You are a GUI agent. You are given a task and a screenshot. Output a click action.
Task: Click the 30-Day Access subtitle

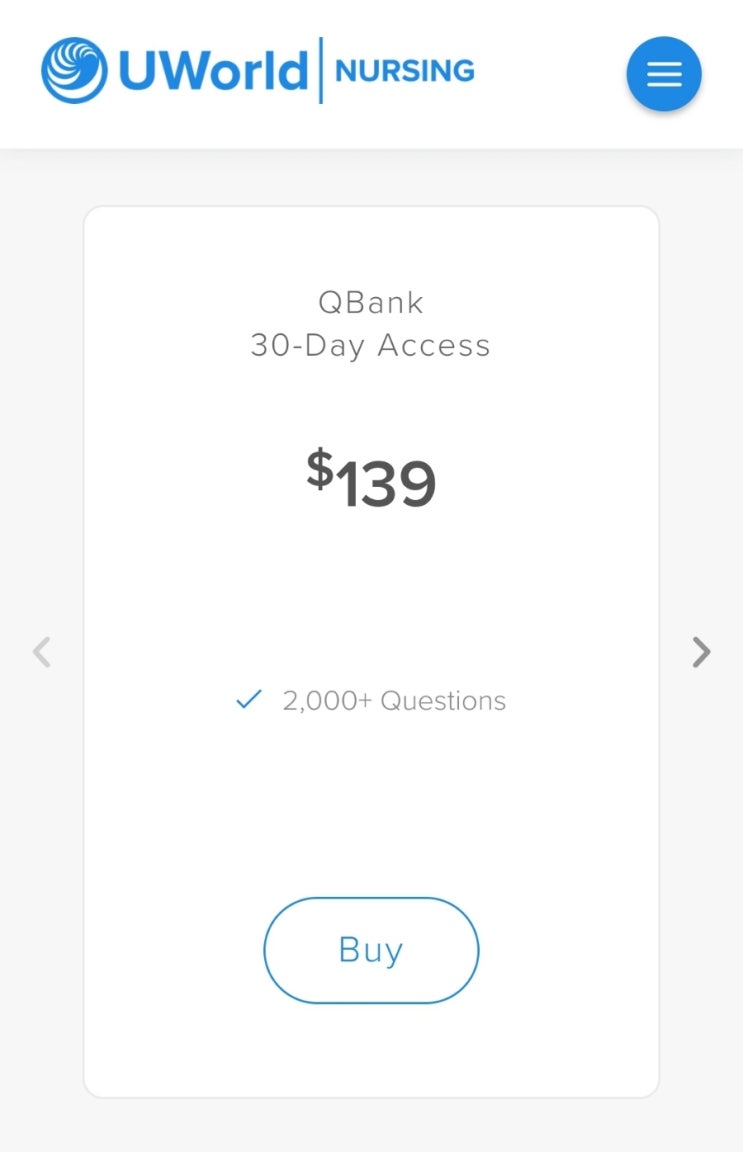(x=371, y=346)
